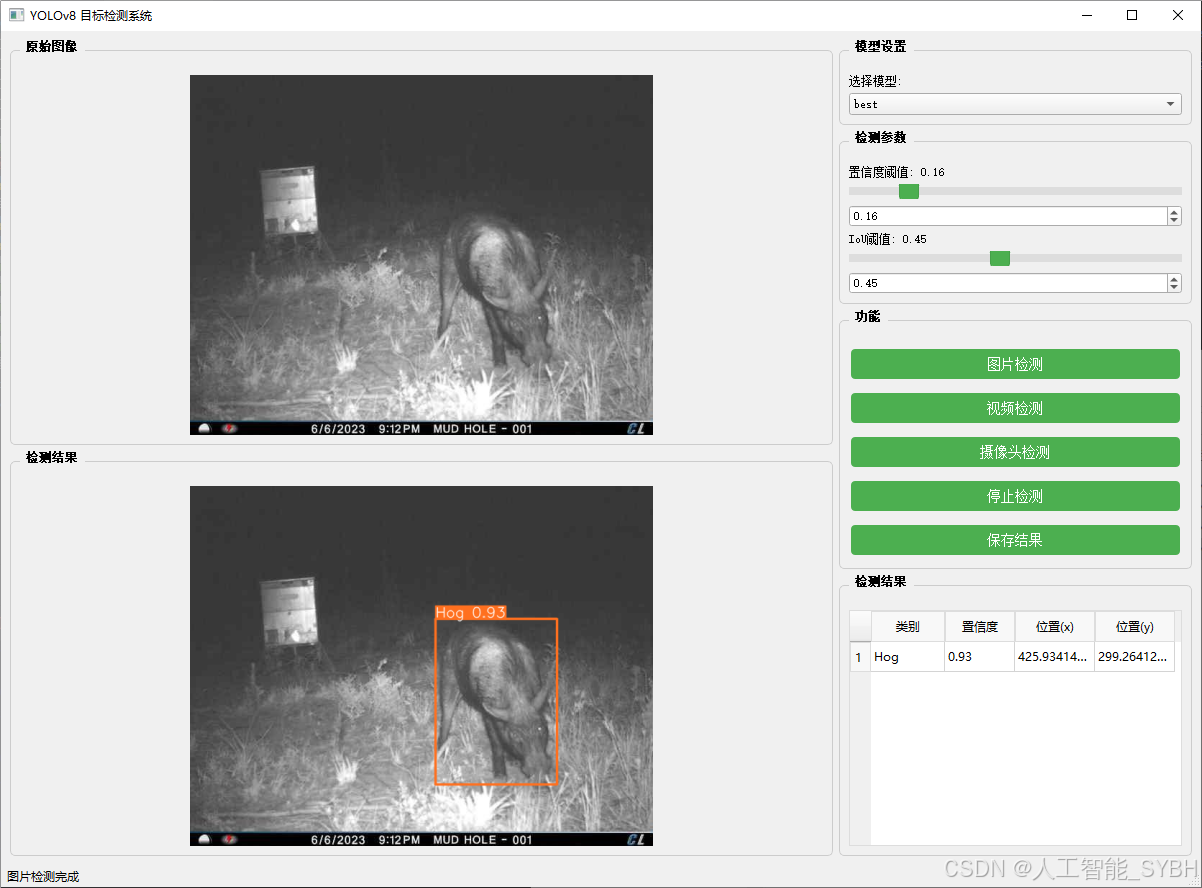Image resolution: width=1202 pixels, height=888 pixels.
Task: Open the 选择模型 dropdown showing best
Action: (x=1014, y=104)
